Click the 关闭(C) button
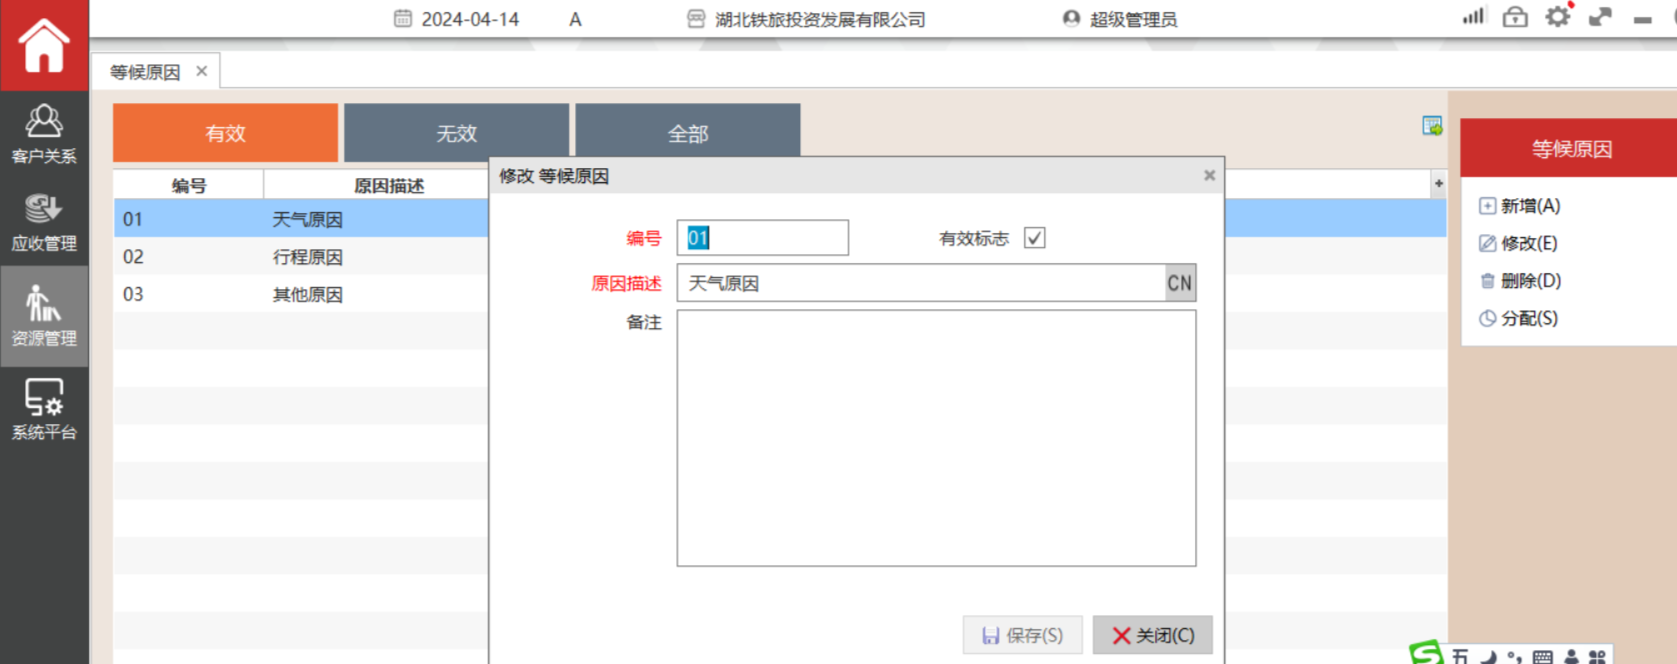This screenshot has height=664, width=1677. point(1152,635)
